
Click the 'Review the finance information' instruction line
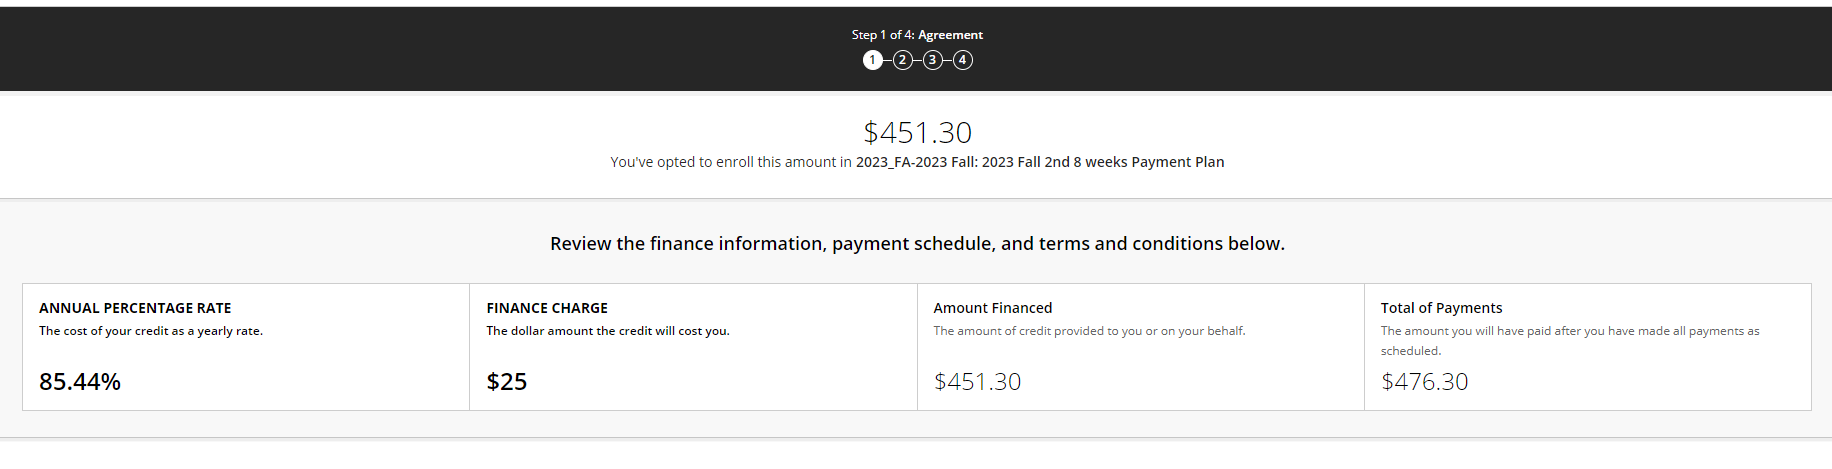click(x=917, y=244)
